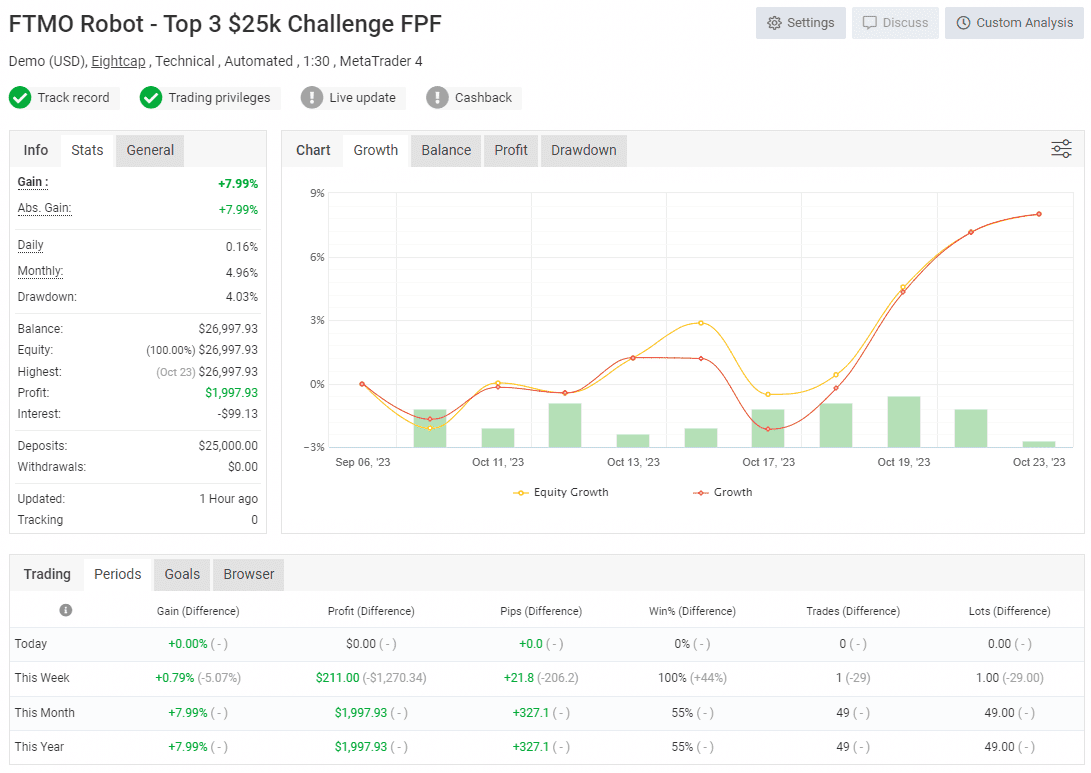Open the Drawdown chart tab

pyautogui.click(x=583, y=150)
